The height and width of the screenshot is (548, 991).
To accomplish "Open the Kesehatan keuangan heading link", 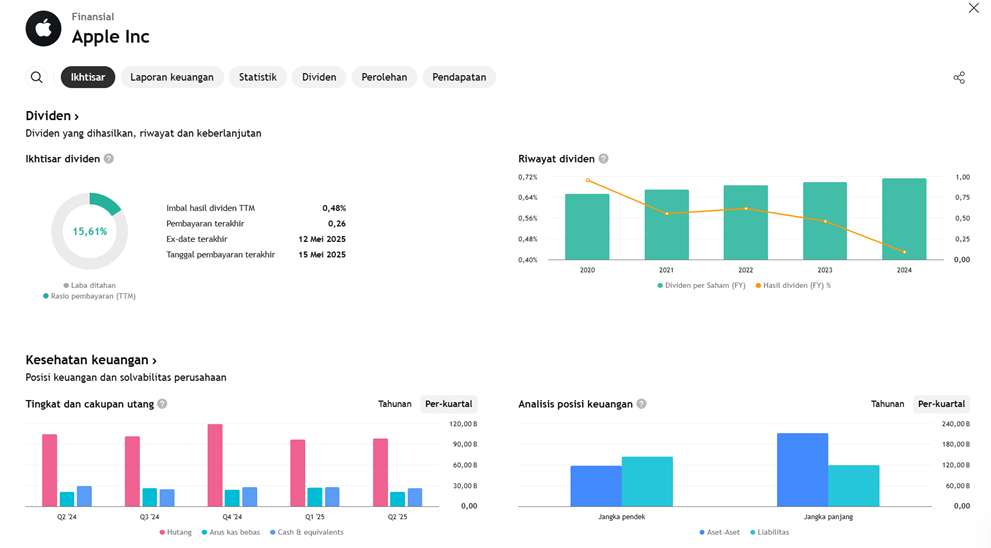I will [x=91, y=360].
